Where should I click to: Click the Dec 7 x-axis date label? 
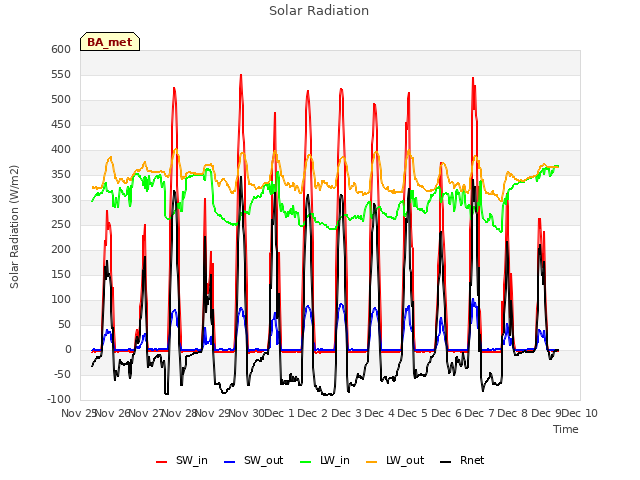coord(479,413)
